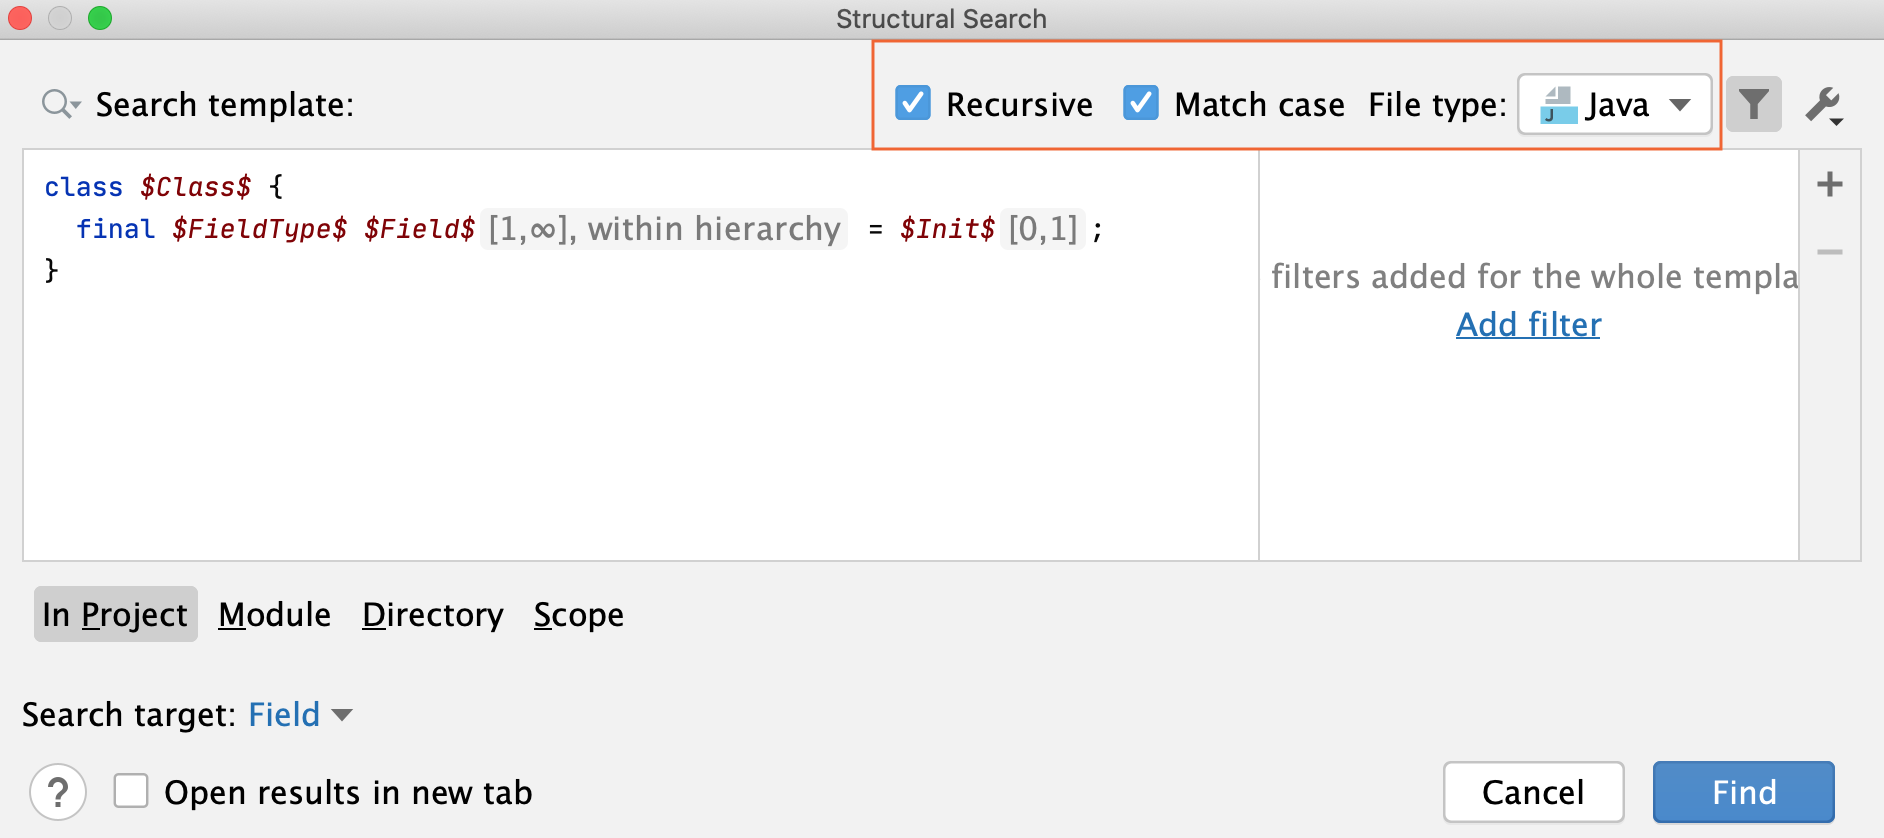Image resolution: width=1884 pixels, height=838 pixels.
Task: Uncheck Match case
Action: (1140, 103)
